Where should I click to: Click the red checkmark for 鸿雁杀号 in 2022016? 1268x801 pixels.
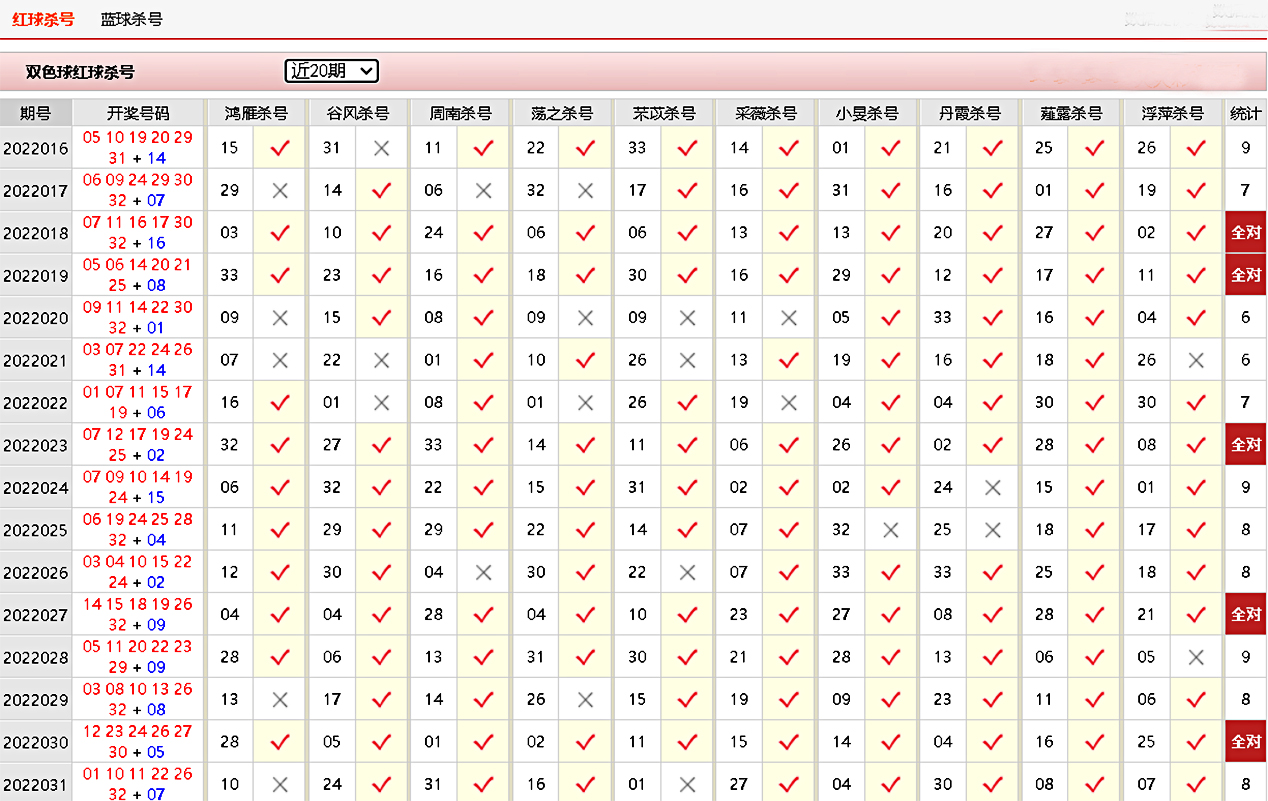[280, 148]
